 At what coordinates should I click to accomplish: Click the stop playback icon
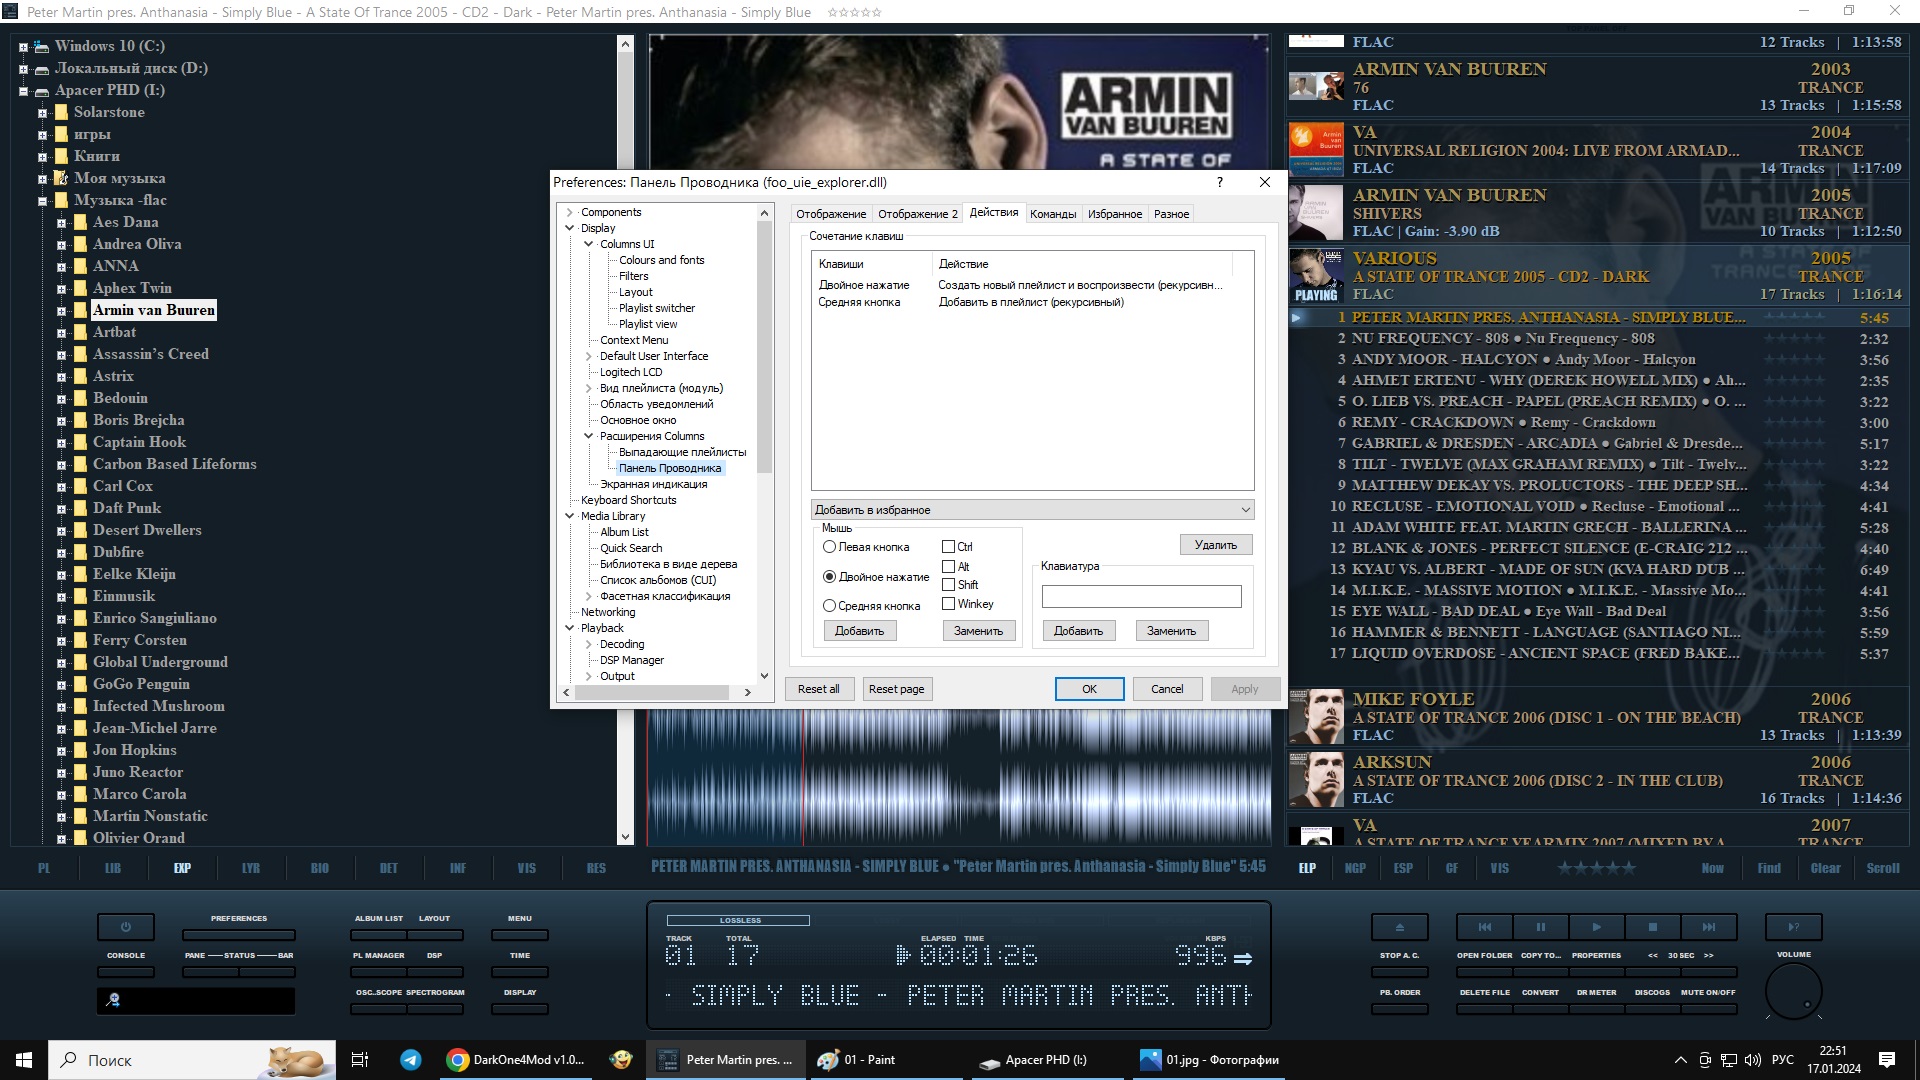[x=1653, y=927]
